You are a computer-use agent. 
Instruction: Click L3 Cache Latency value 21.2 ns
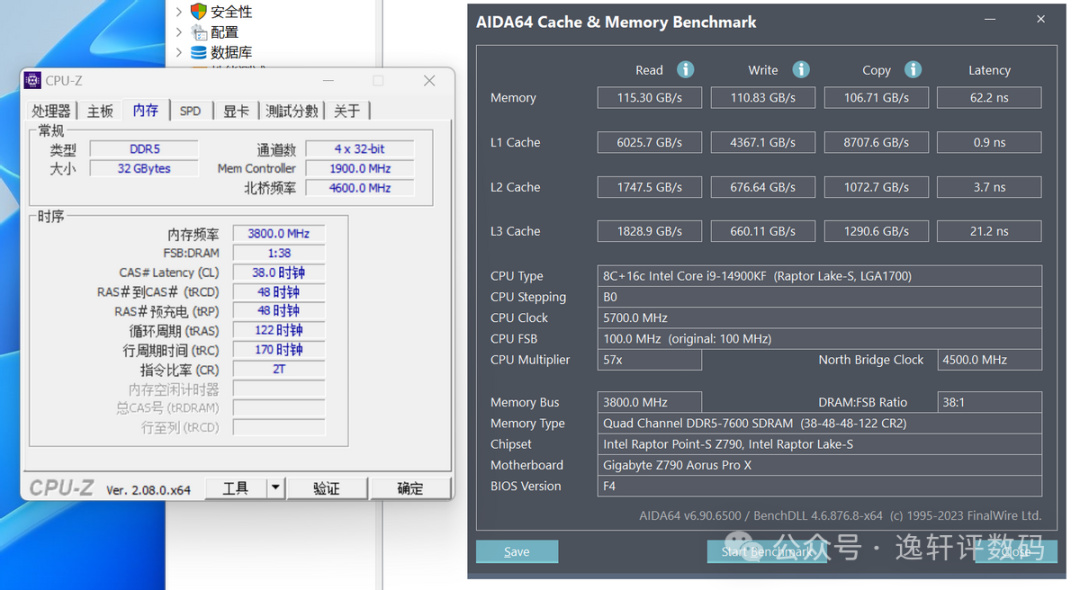coord(989,231)
